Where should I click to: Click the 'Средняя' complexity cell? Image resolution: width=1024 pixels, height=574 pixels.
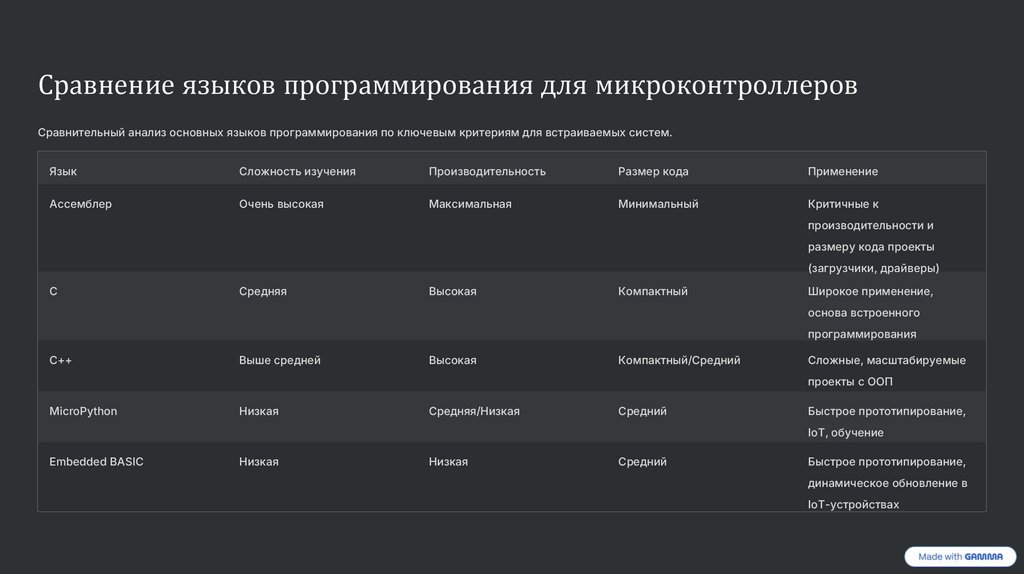tap(263, 291)
